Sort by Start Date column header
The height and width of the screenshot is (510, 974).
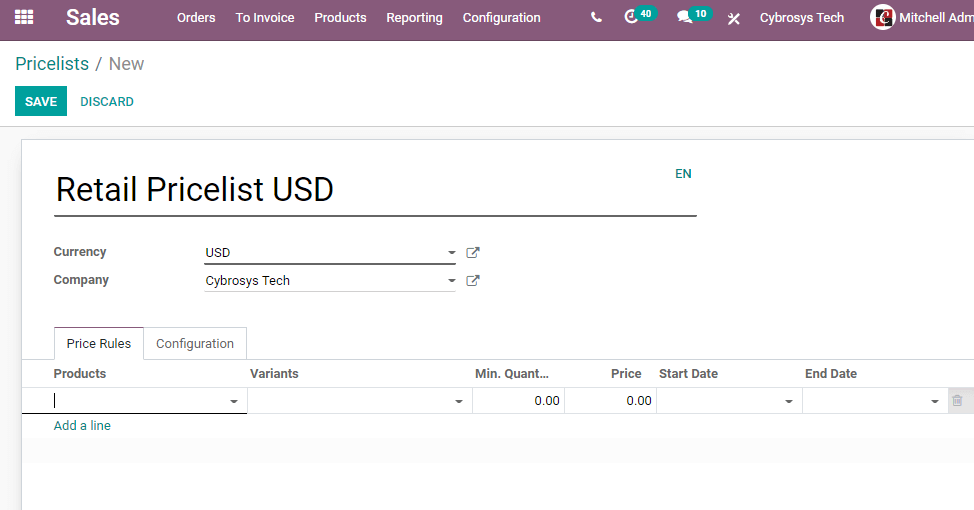click(x=688, y=373)
